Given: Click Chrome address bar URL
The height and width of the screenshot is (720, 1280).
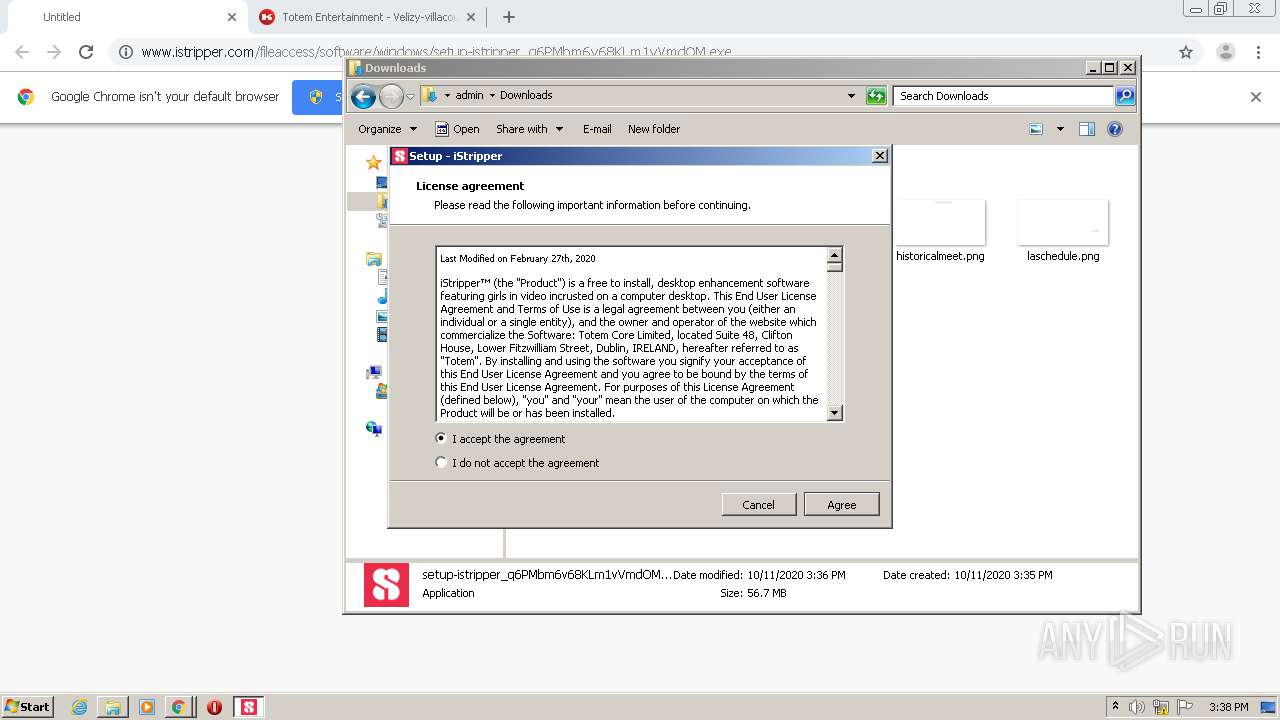Looking at the screenshot, I should [x=436, y=52].
